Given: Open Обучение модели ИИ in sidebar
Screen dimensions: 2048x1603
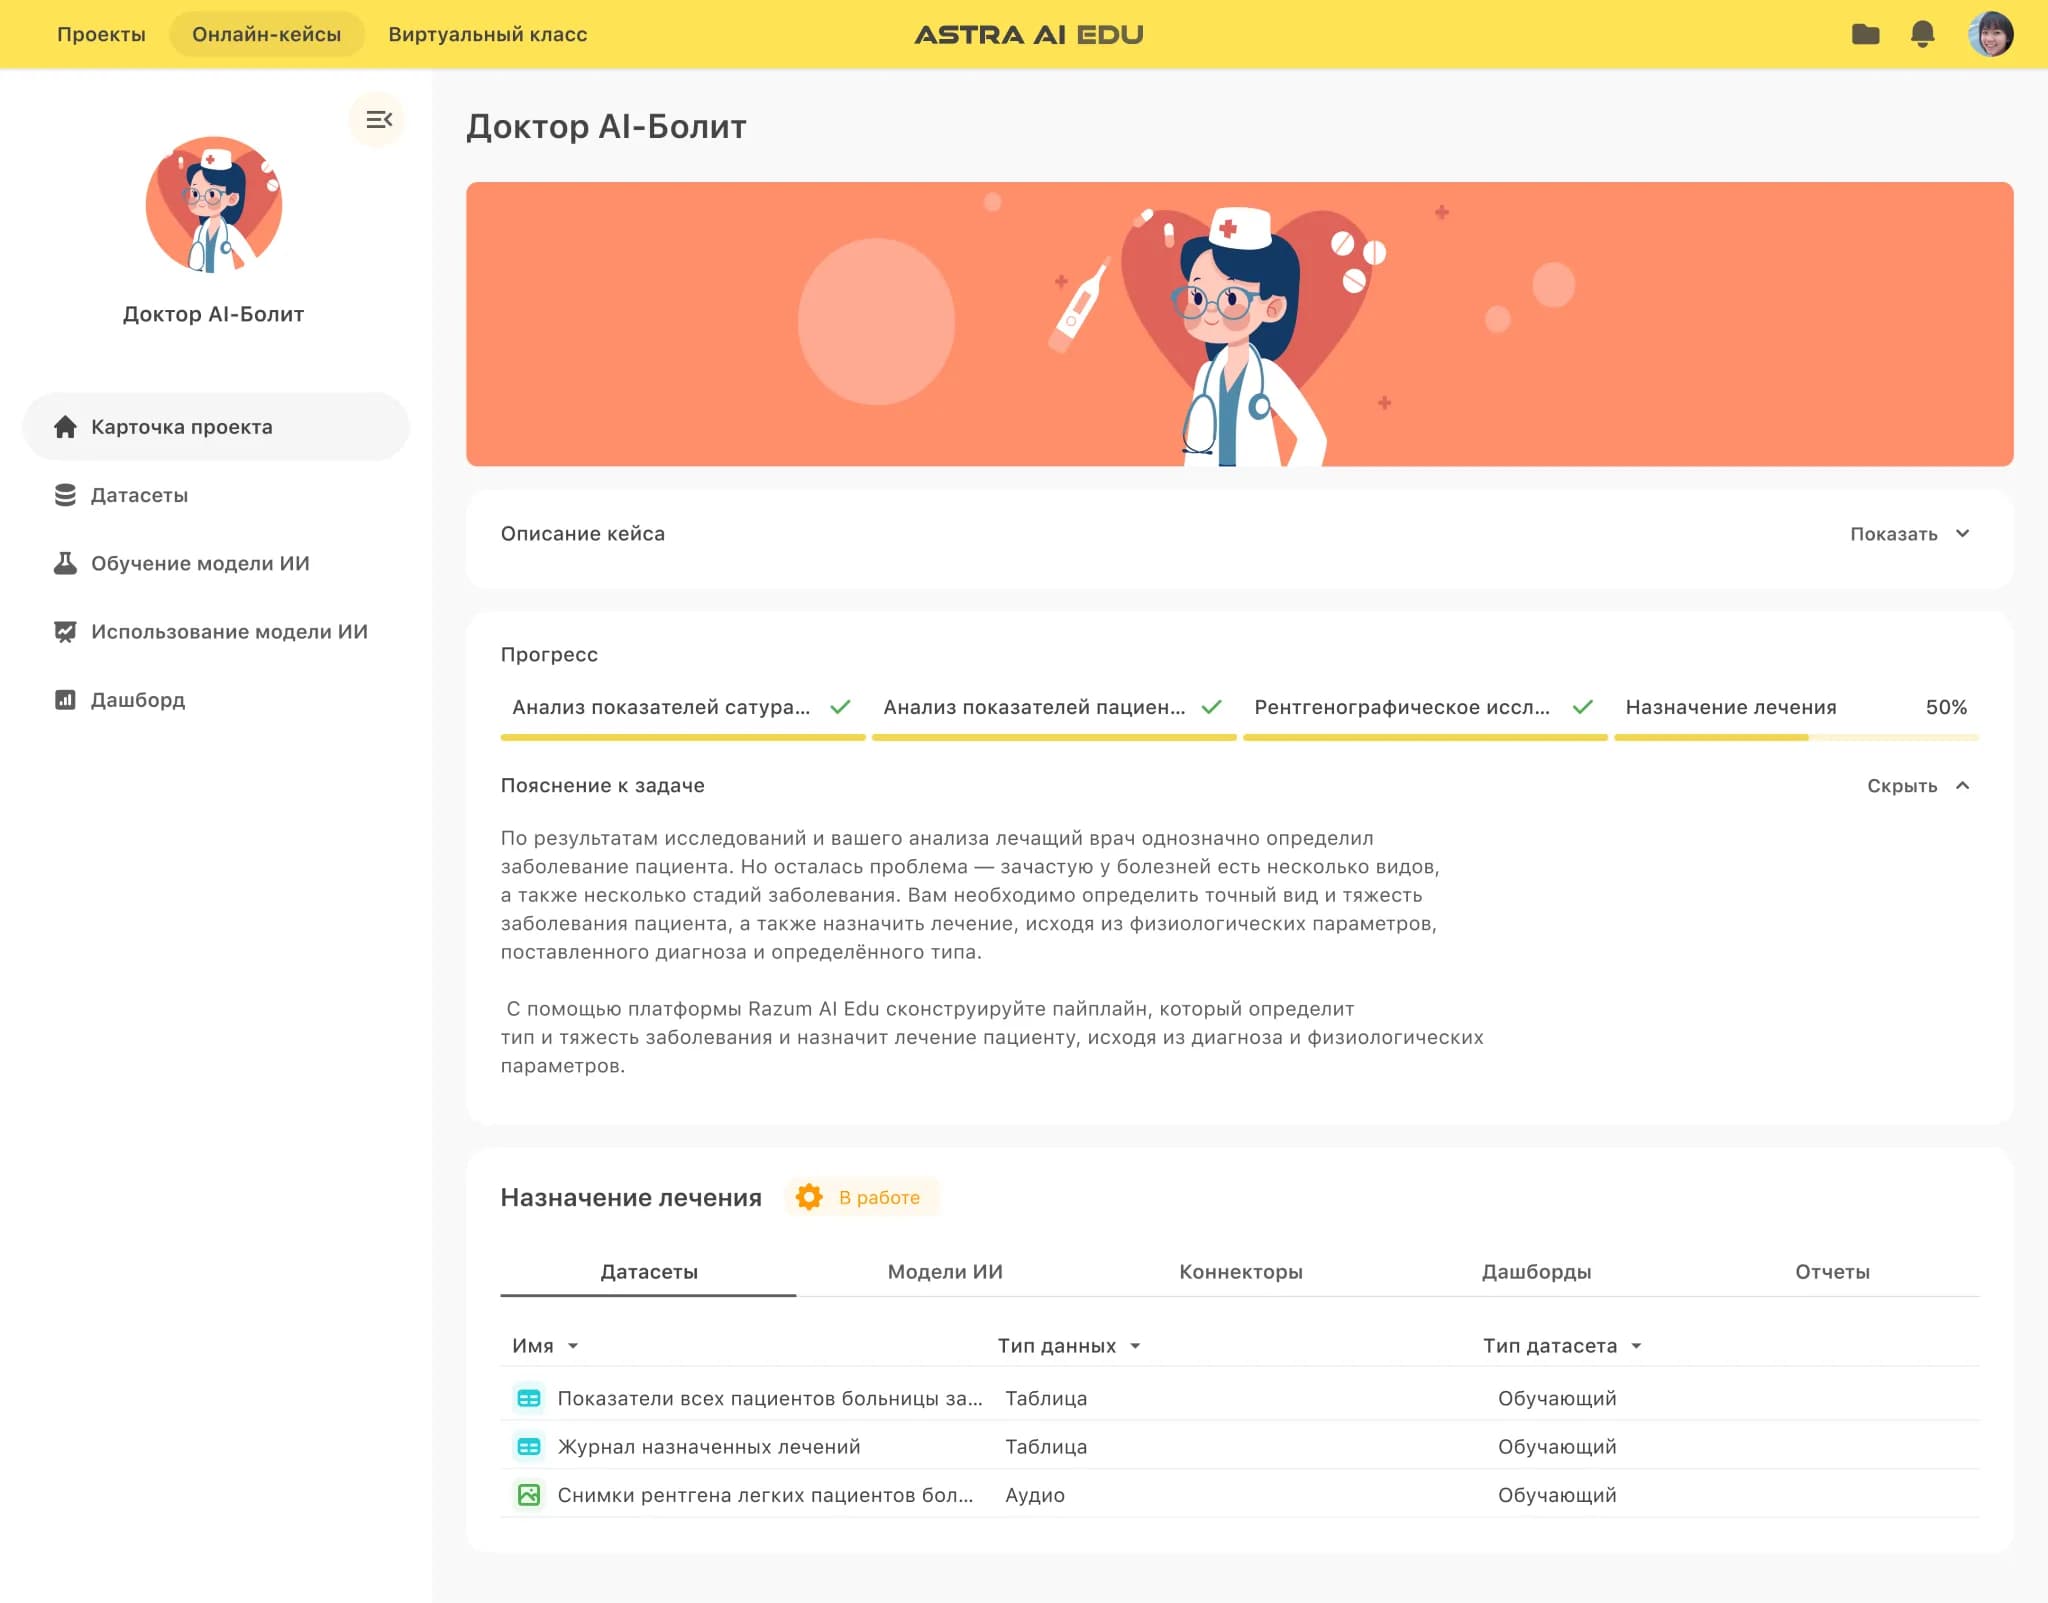Looking at the screenshot, I should click(216, 563).
